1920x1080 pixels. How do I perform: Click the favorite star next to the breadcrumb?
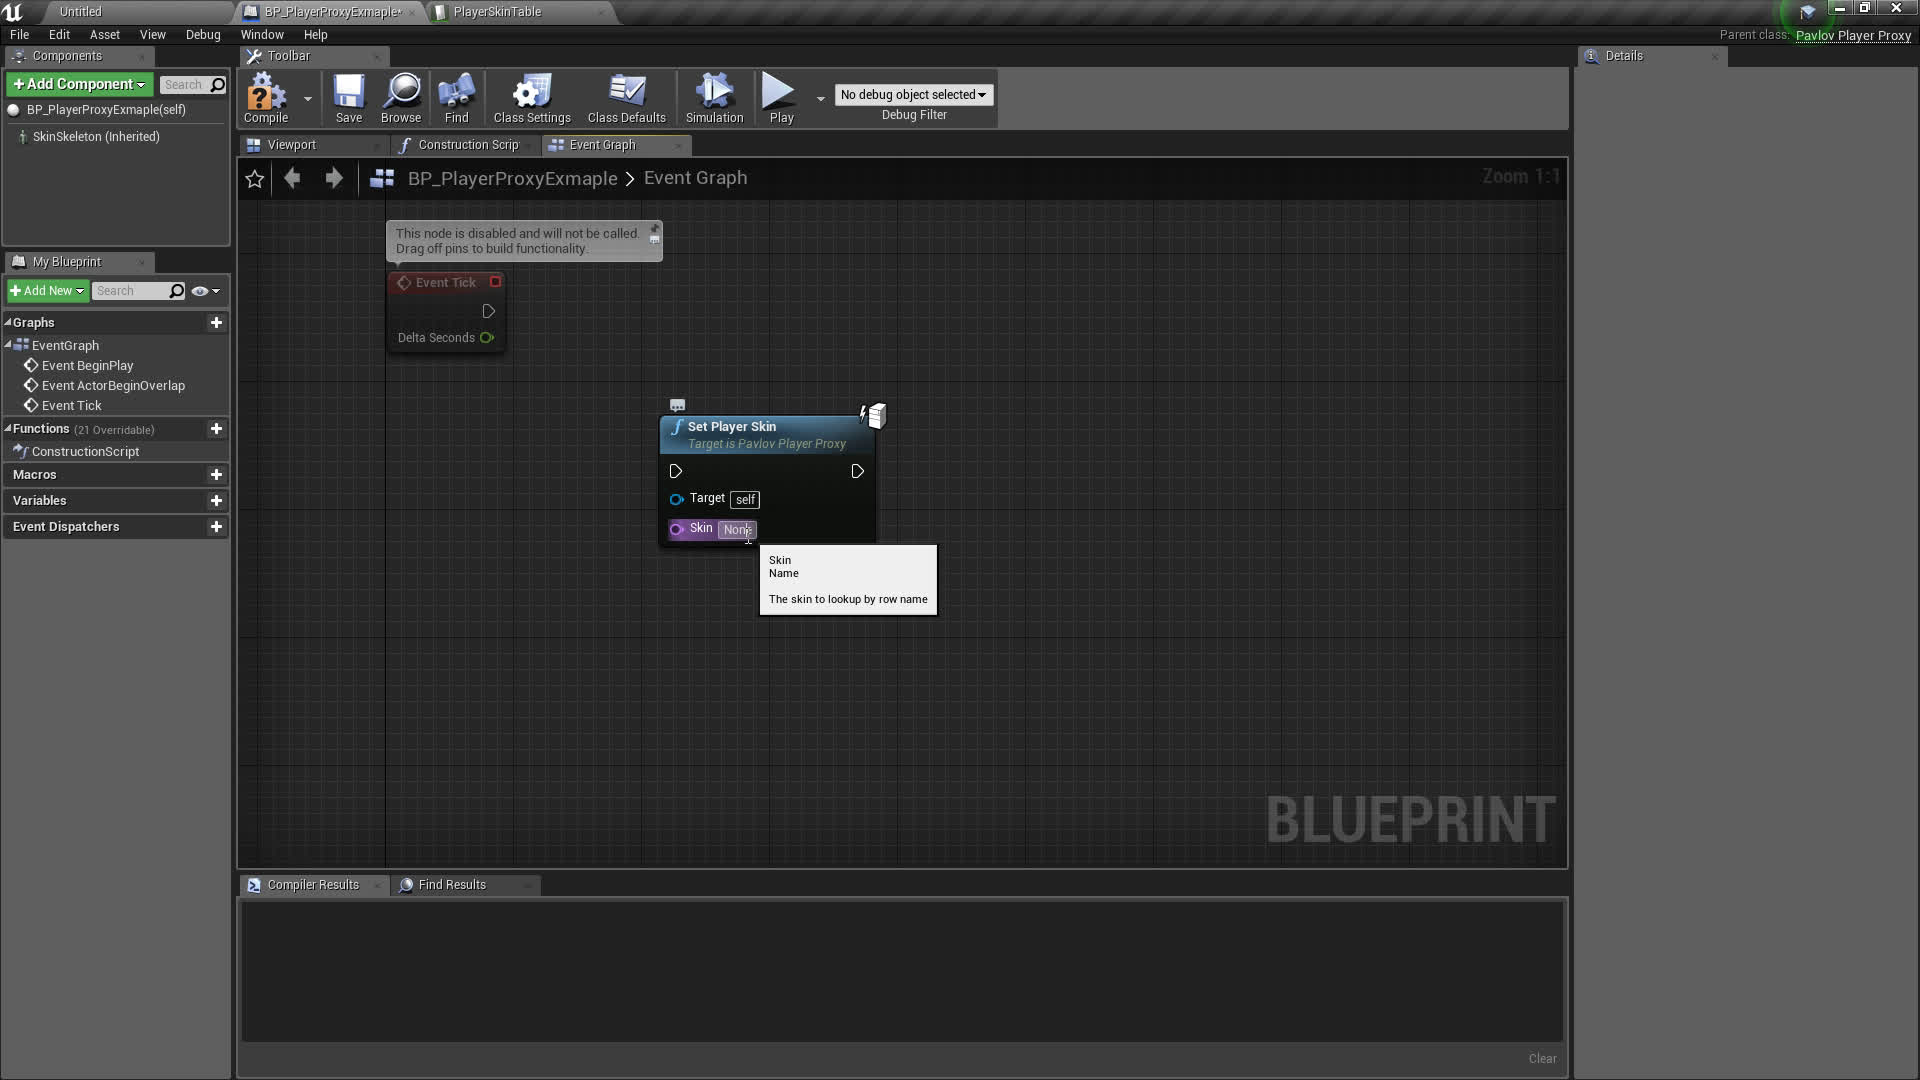[255, 178]
